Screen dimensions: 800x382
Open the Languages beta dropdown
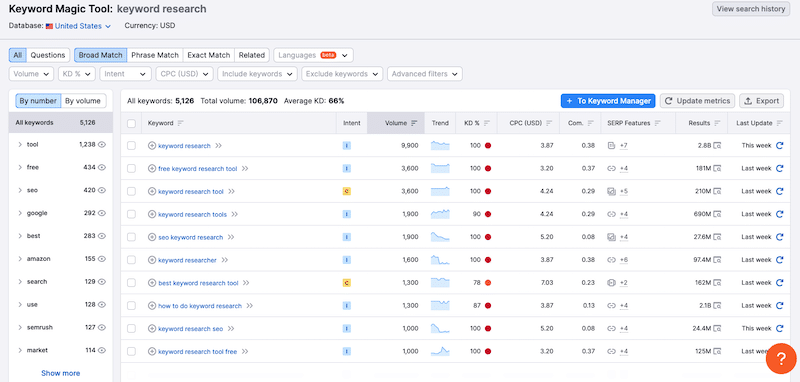313,55
